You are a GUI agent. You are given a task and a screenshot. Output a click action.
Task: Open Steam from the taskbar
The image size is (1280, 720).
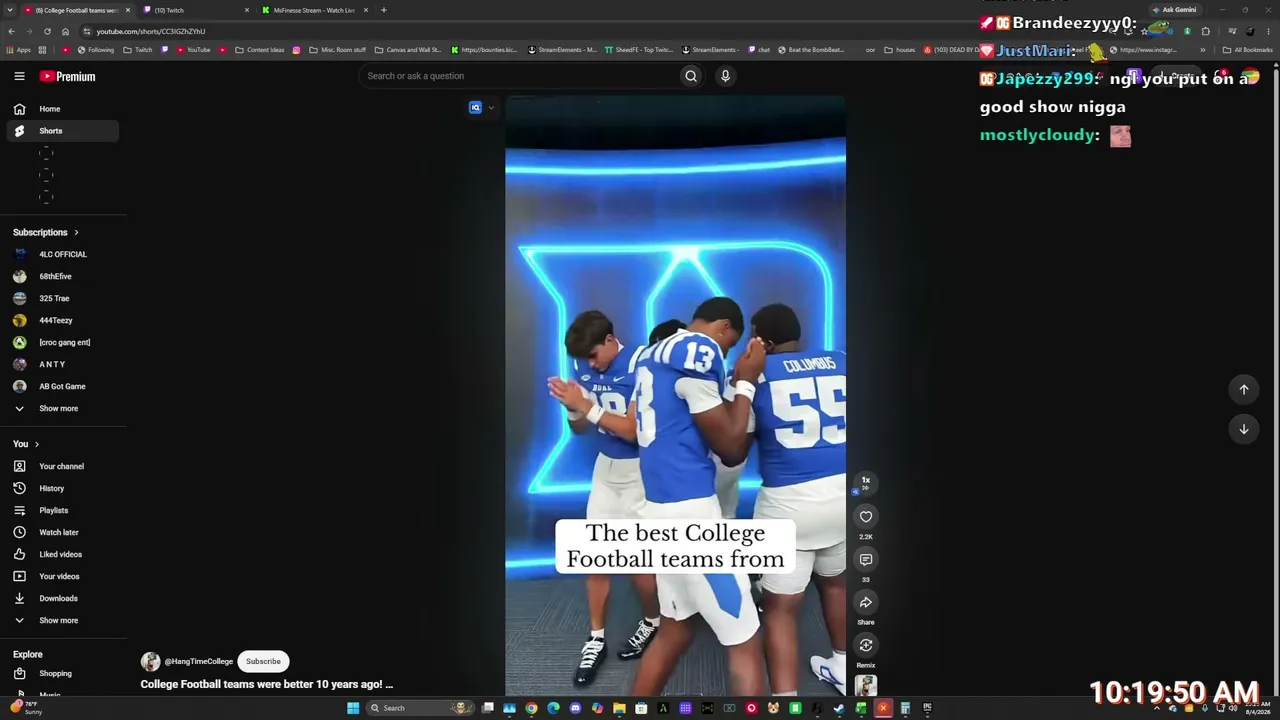pyautogui.click(x=839, y=708)
